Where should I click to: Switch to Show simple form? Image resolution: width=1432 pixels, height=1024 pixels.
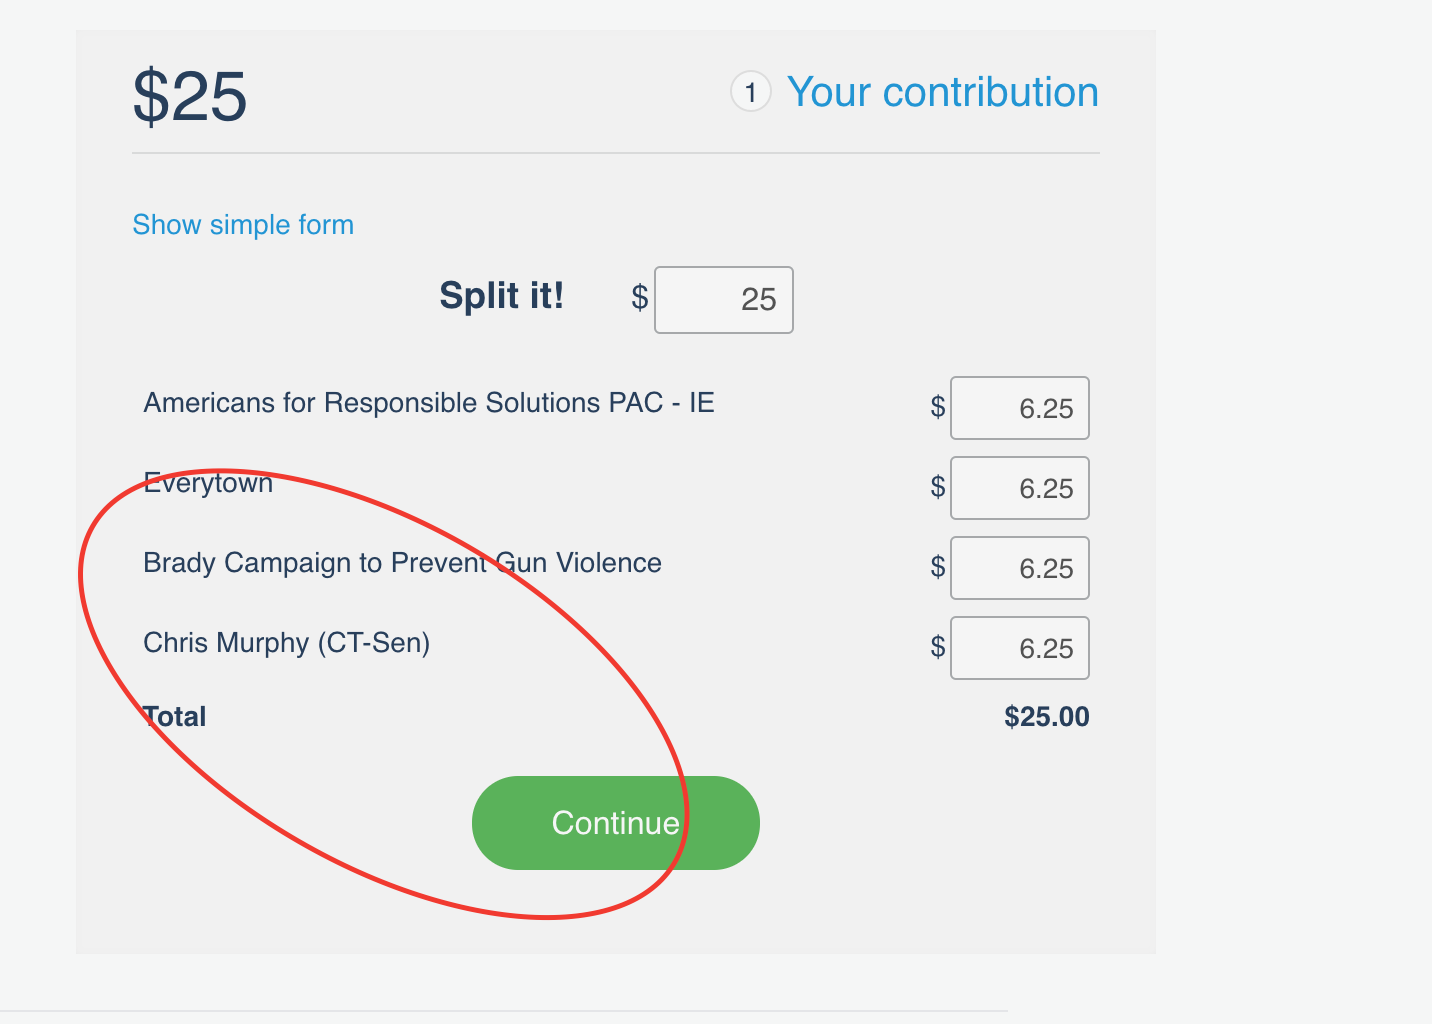coord(243,225)
